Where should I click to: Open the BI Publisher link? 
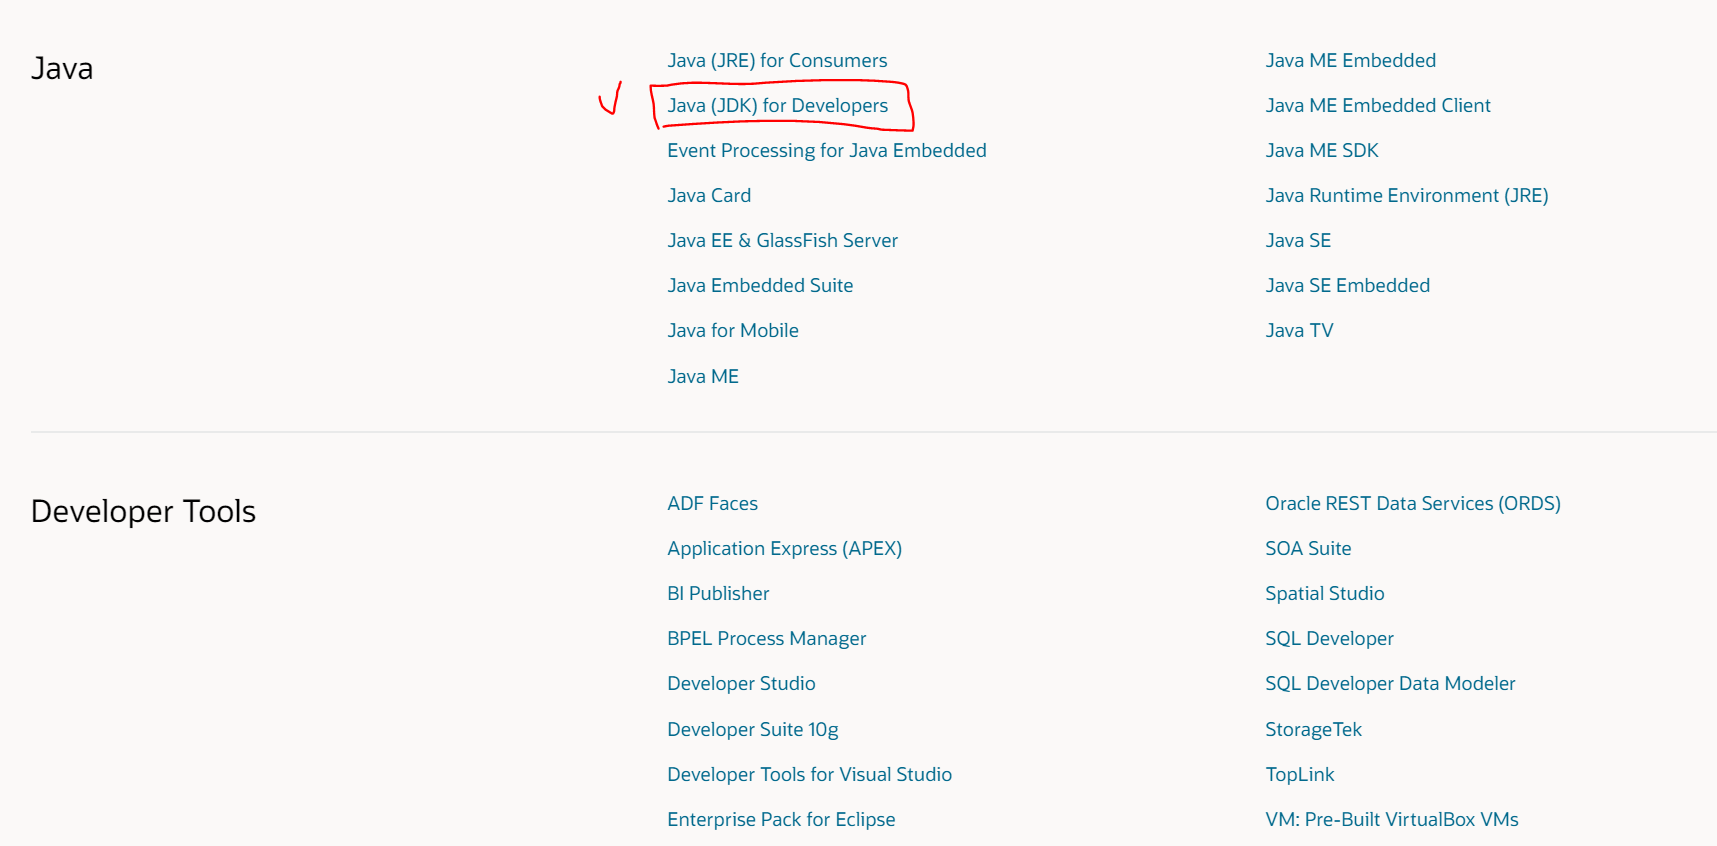(x=718, y=594)
